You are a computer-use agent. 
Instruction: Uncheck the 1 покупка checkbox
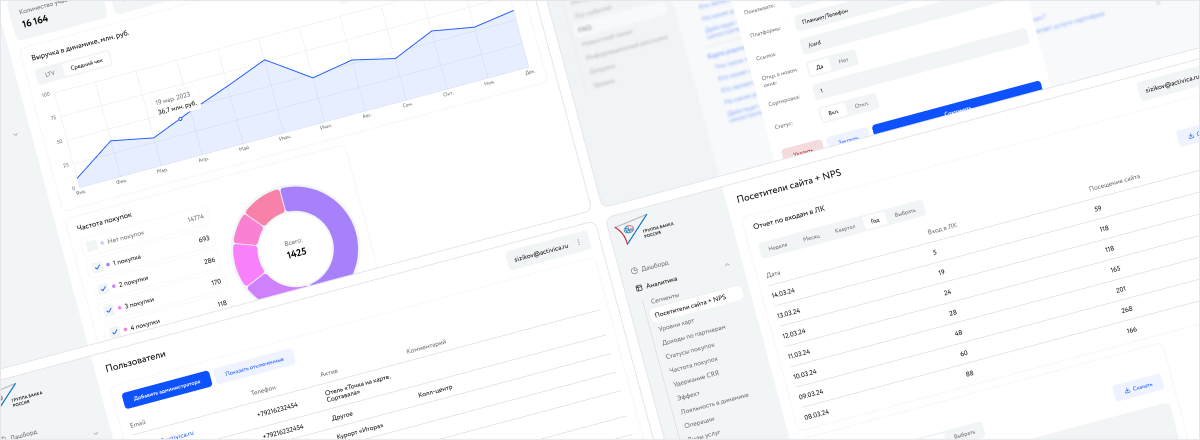(x=98, y=266)
